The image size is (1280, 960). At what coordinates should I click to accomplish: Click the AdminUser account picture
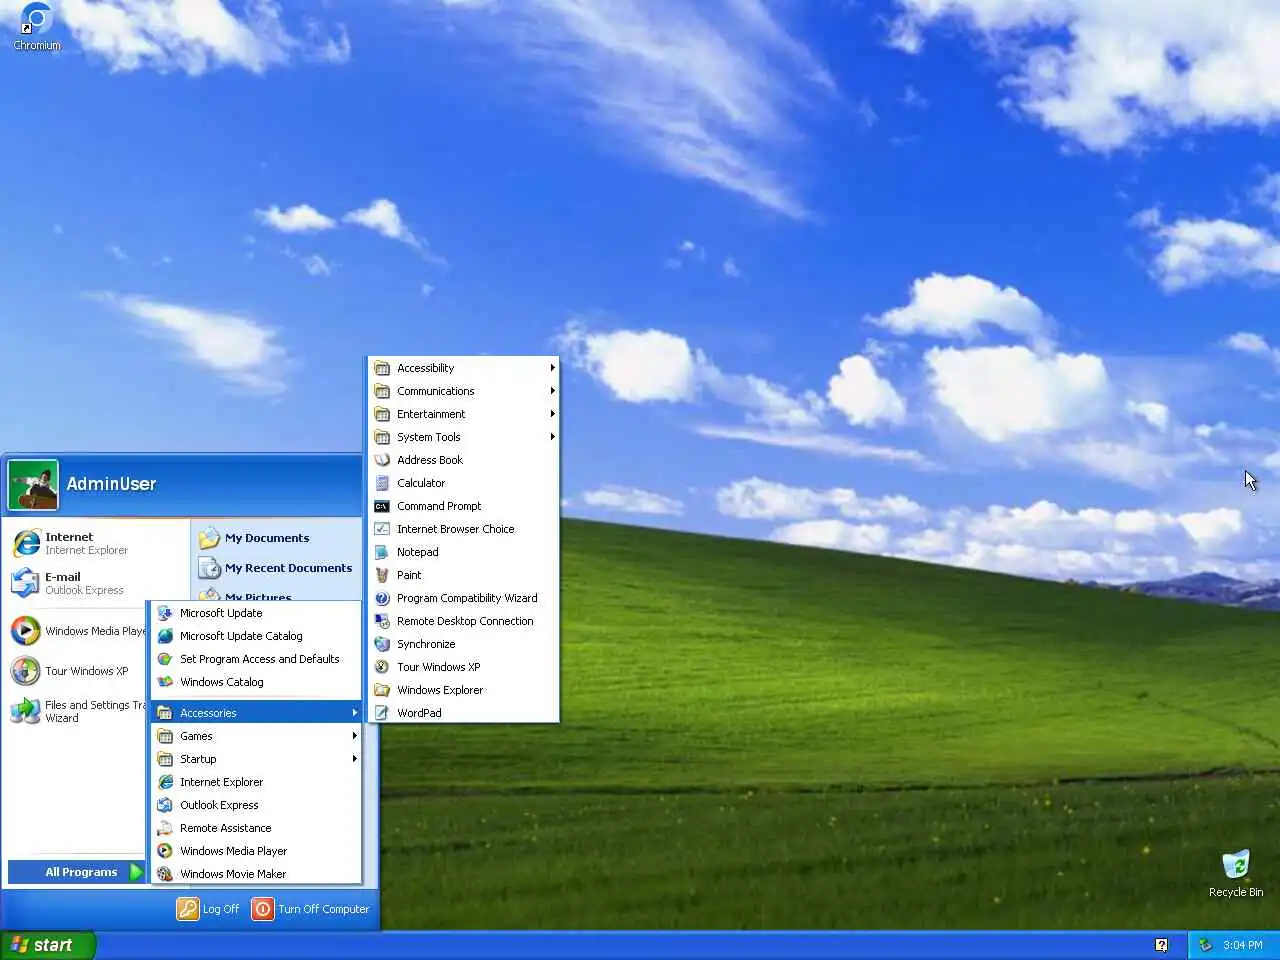pos(33,484)
